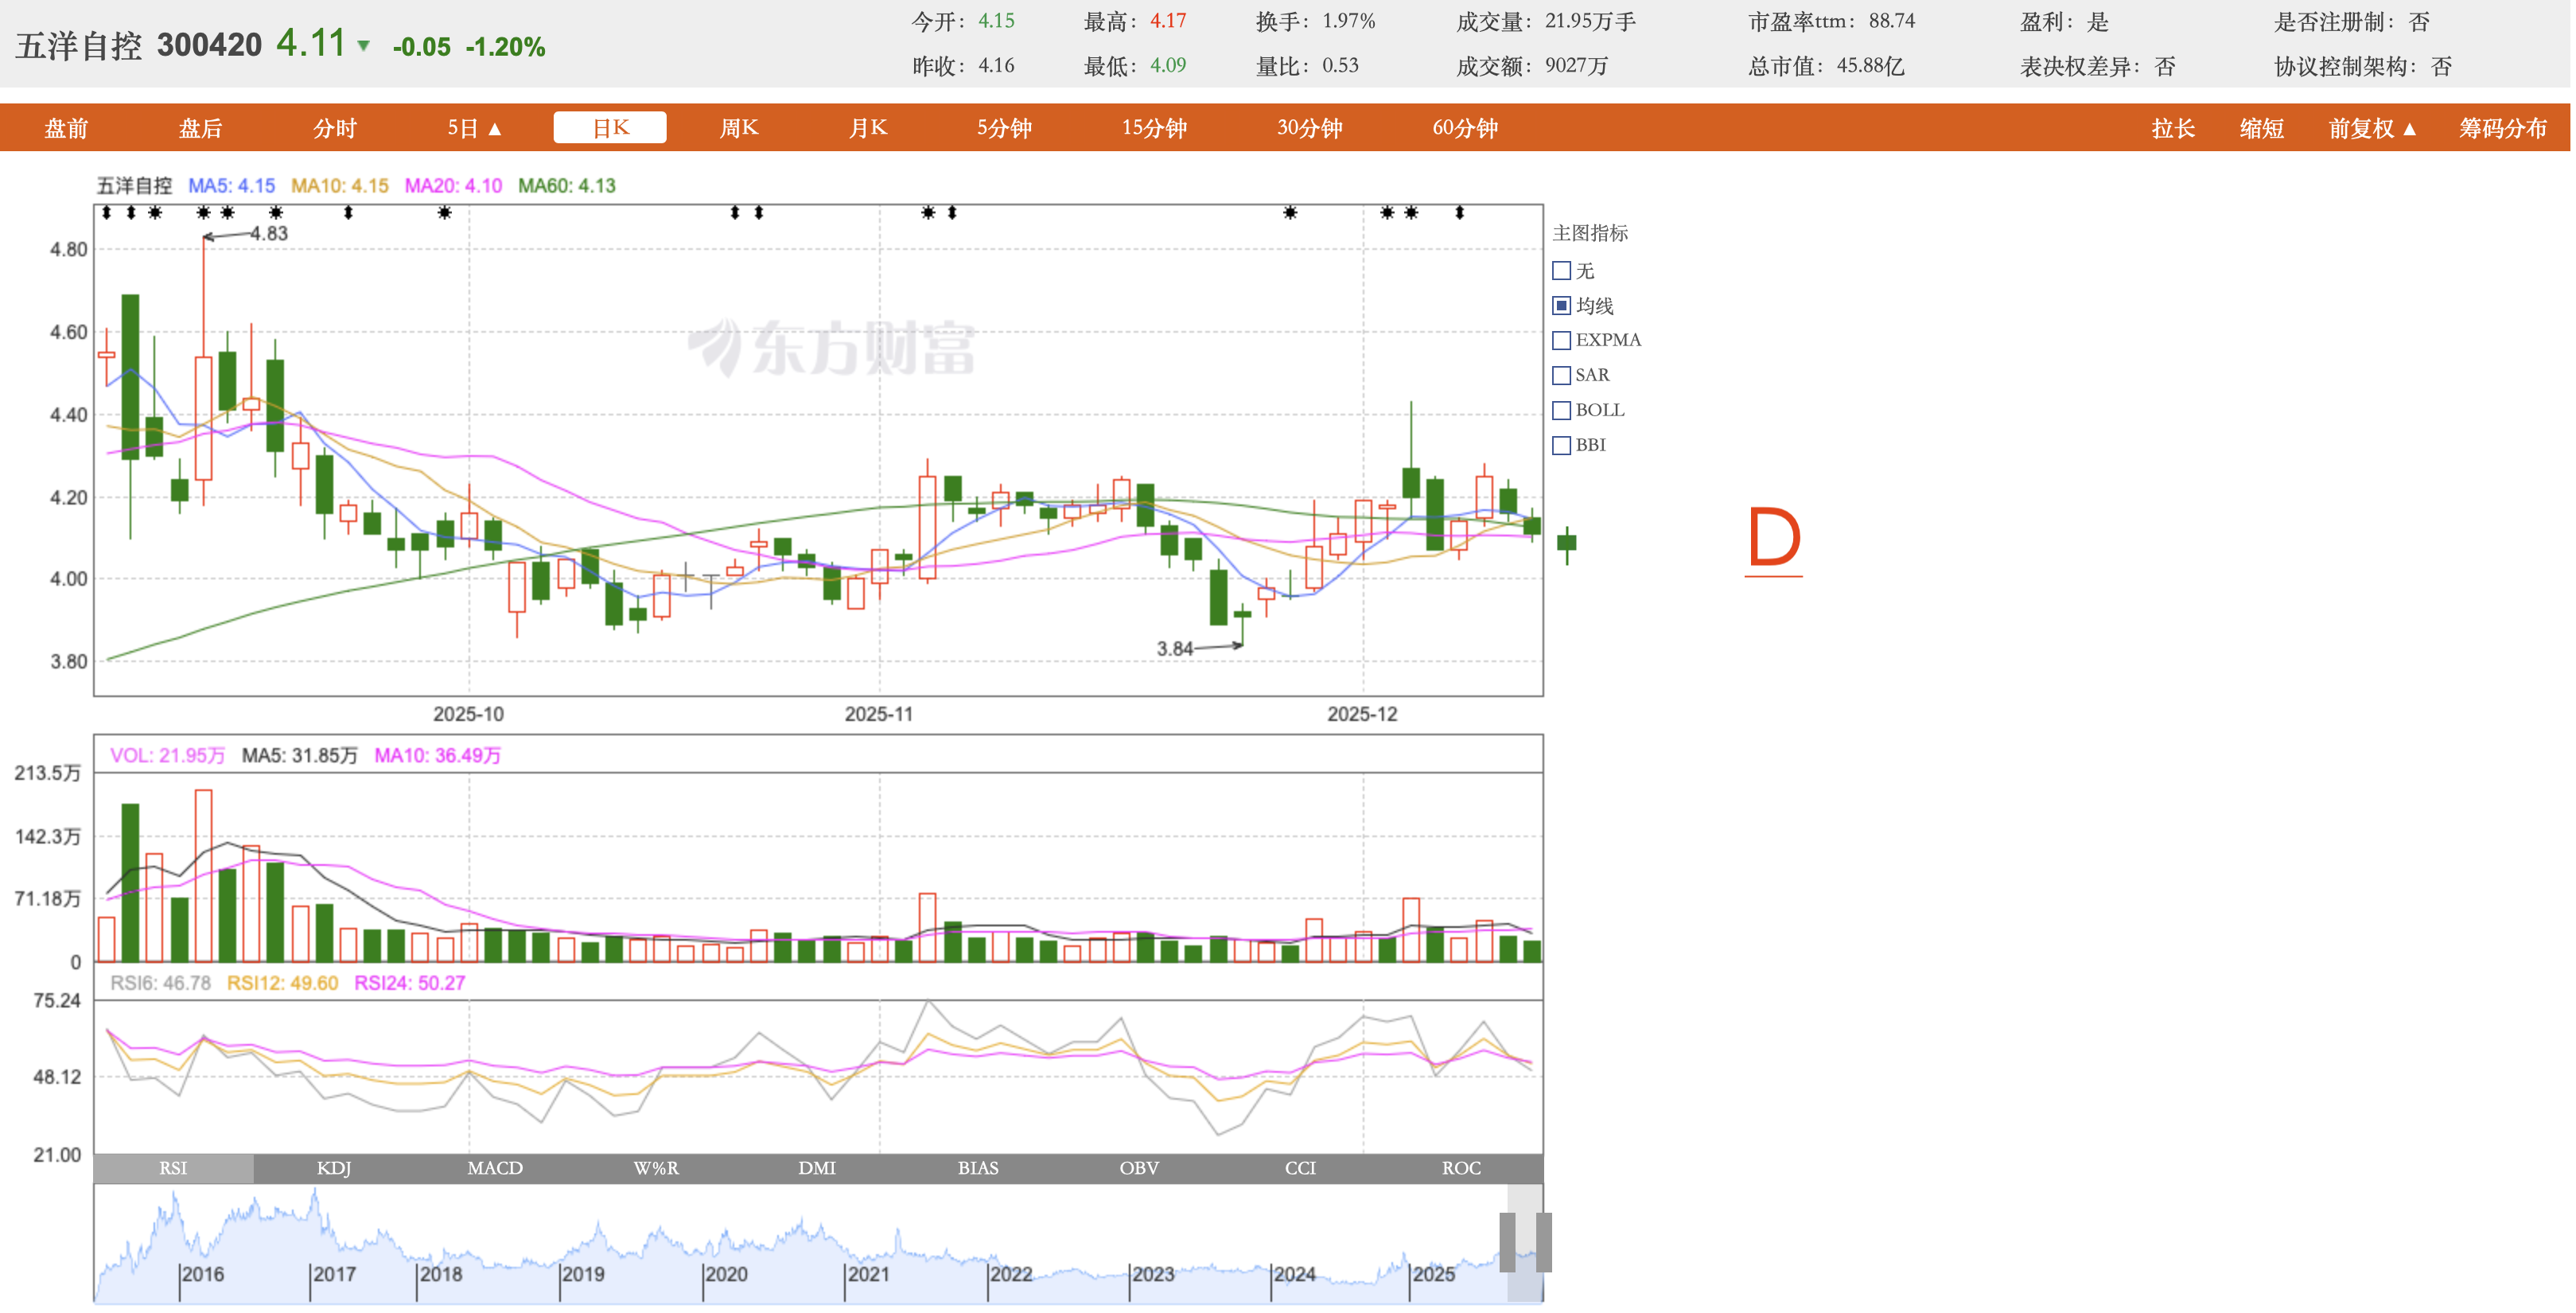The height and width of the screenshot is (1313, 2576).
Task: Click the right handle of the timeline range selector
Action: click(1543, 1242)
